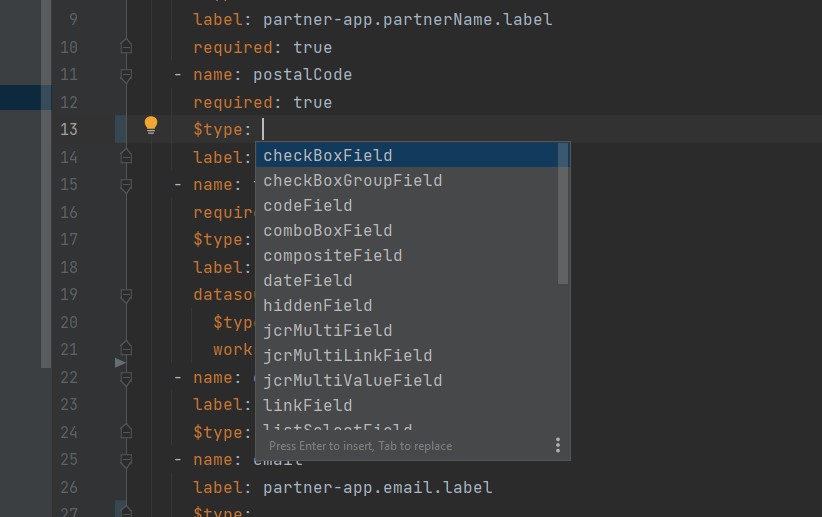Place cursor after partner-app.email.label text
822x517 pixels.
(x=493, y=487)
